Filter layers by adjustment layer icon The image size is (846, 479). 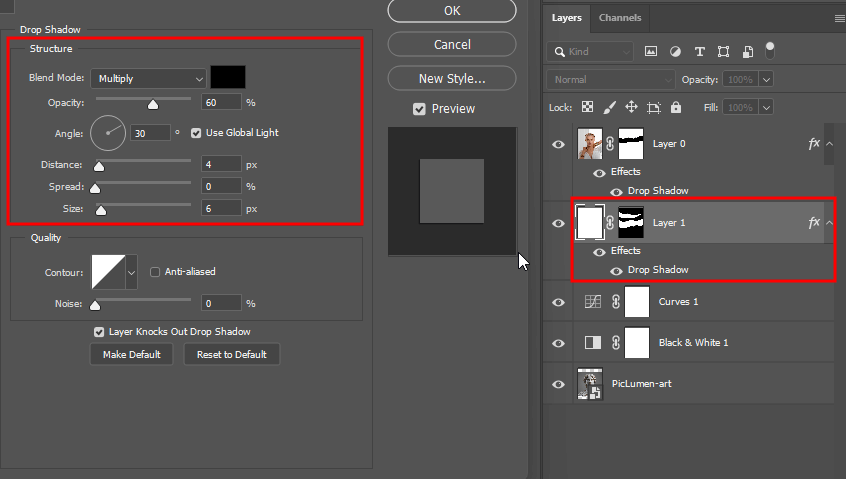(675, 52)
